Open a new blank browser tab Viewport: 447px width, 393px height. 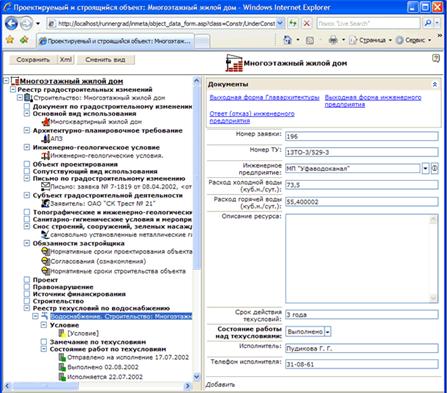(x=202, y=42)
